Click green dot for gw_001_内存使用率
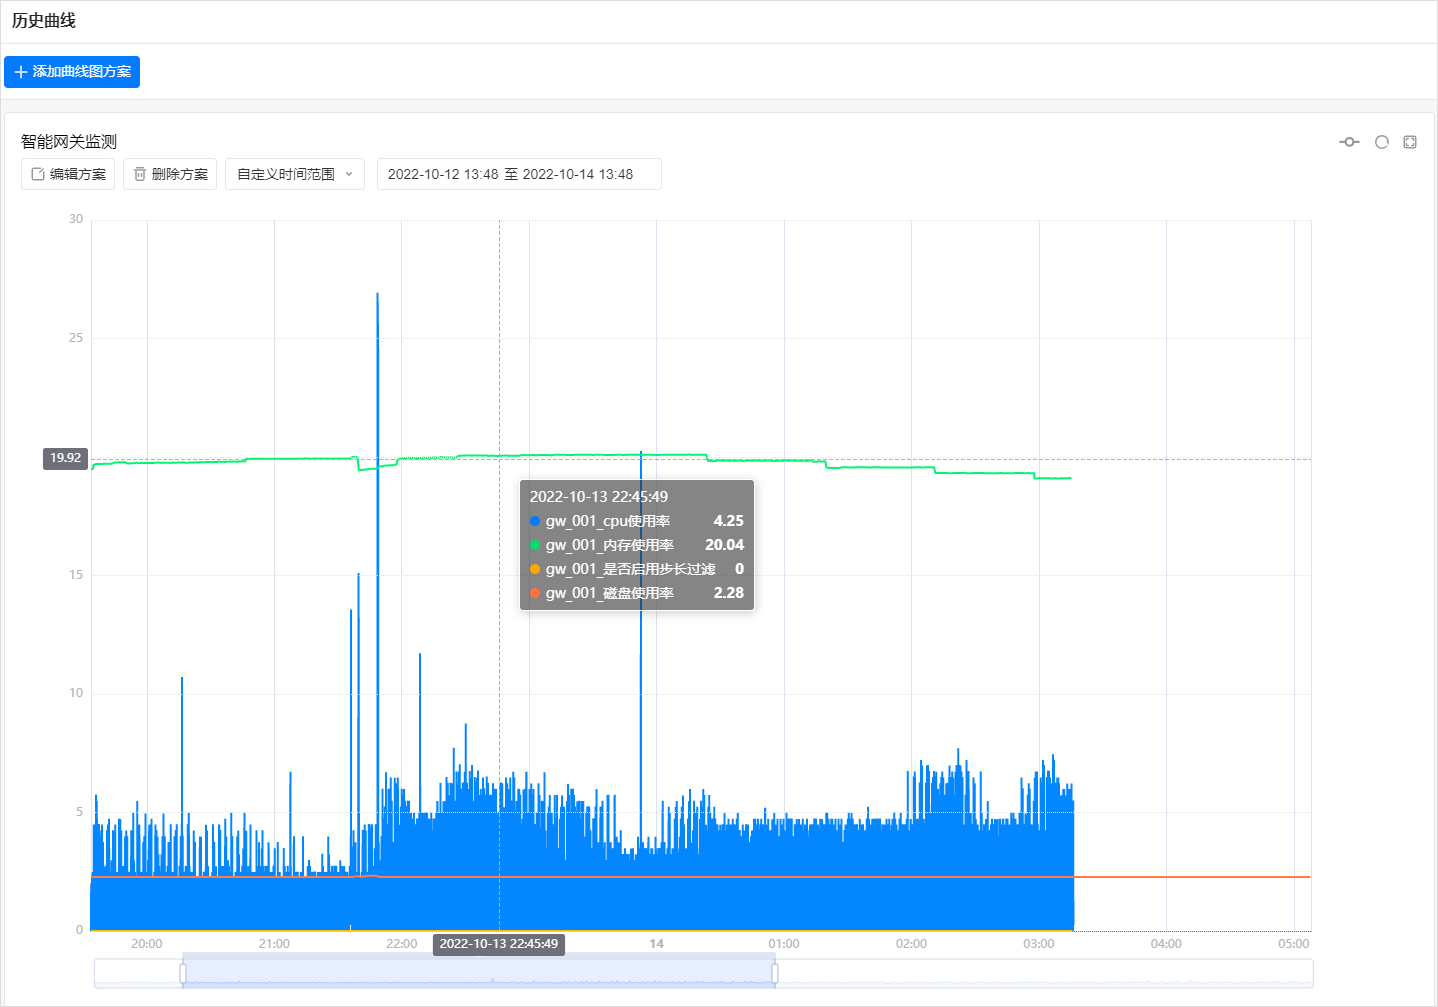 [x=535, y=545]
